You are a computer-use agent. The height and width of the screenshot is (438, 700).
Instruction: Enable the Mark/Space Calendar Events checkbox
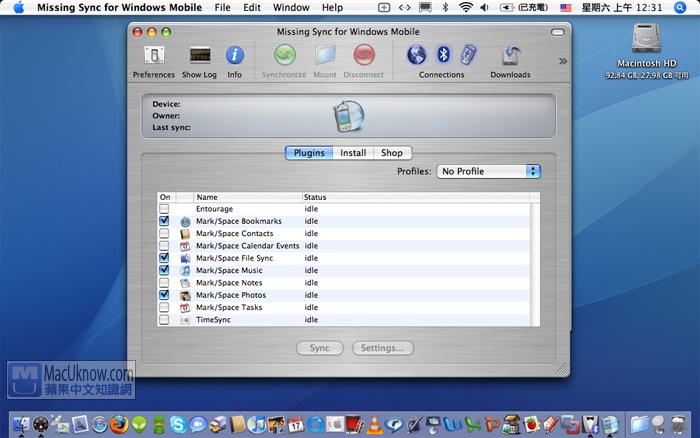[x=164, y=246]
